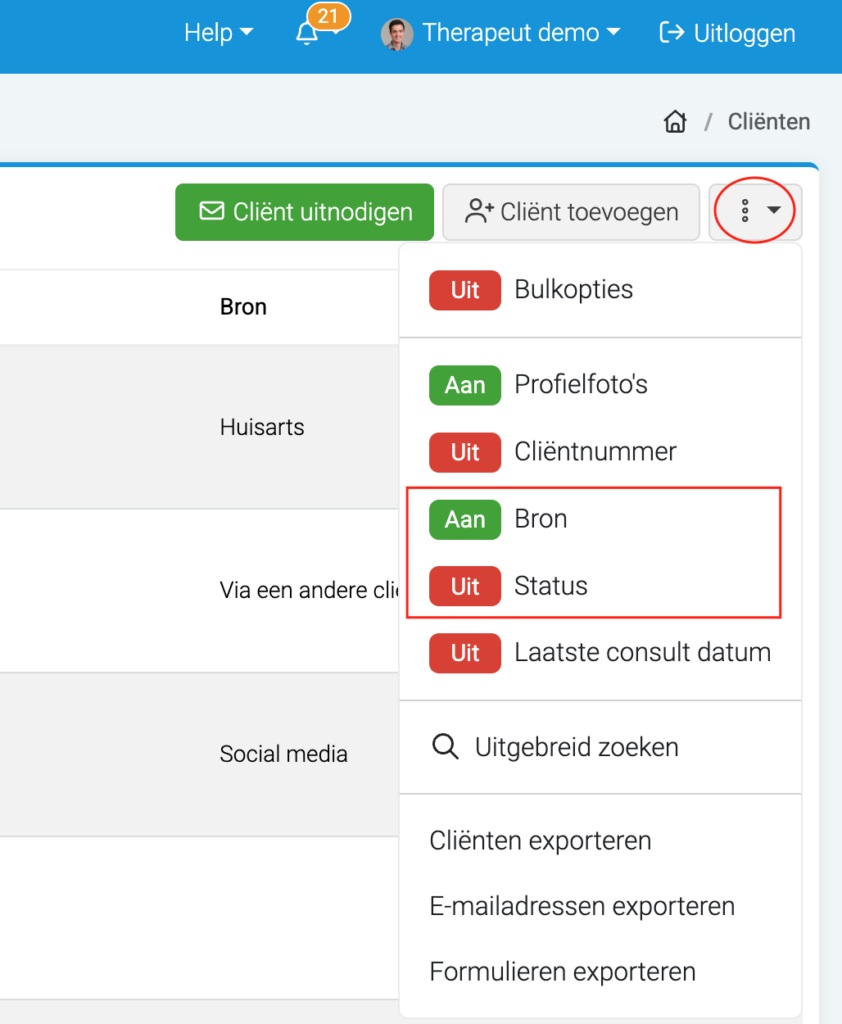This screenshot has width=842, height=1024.
Task: Expand the Help dropdown menu
Action: click(218, 33)
